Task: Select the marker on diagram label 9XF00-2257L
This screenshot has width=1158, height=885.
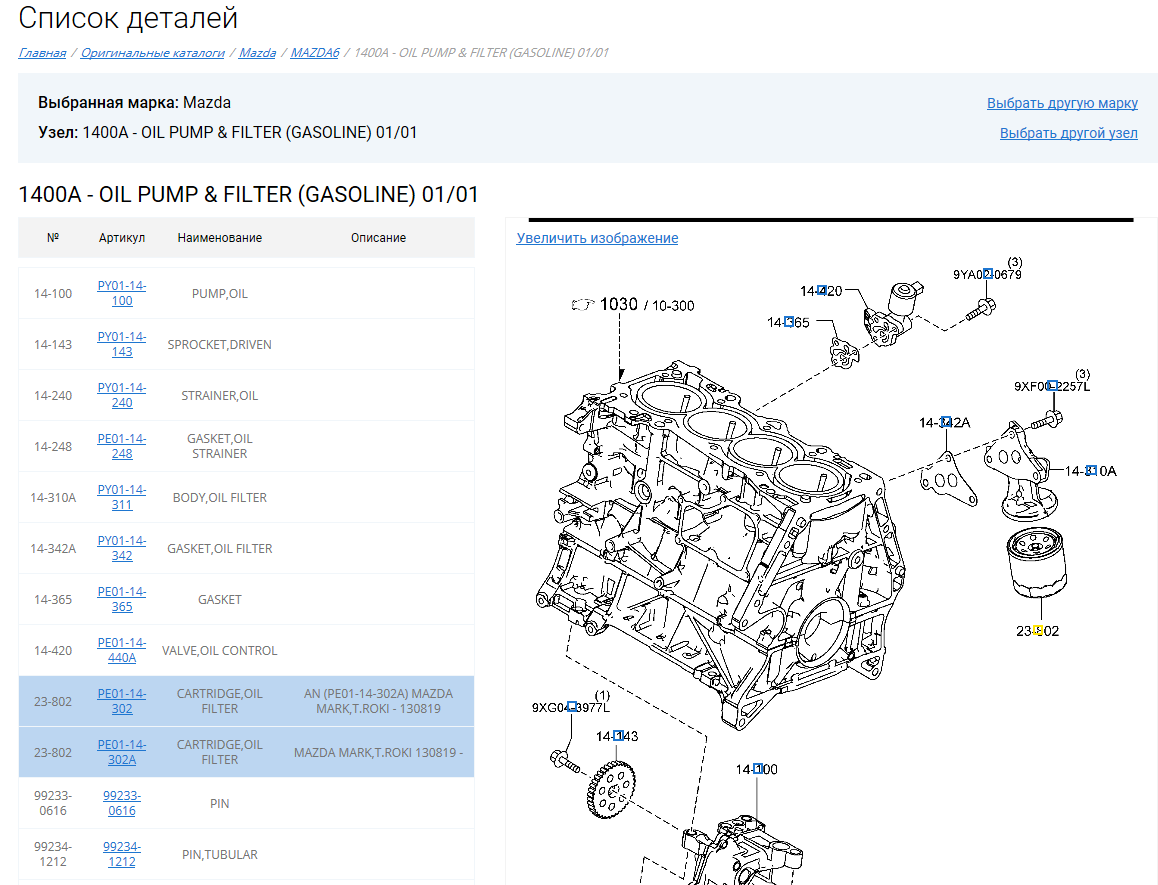Action: [x=1053, y=386]
